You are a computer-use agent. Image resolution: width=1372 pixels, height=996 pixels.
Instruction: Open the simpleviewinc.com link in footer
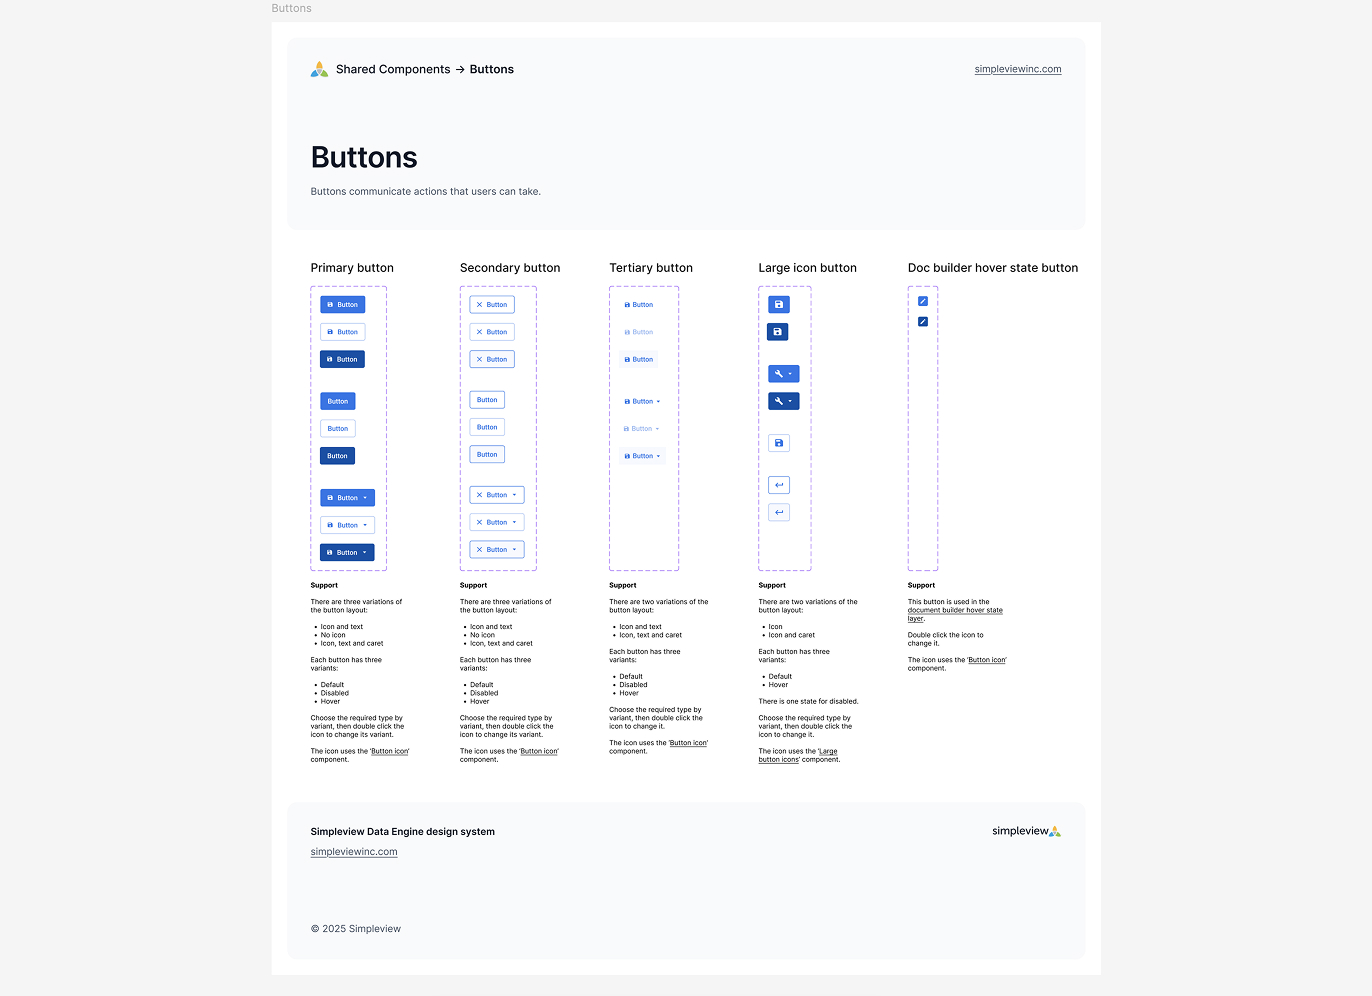(x=353, y=852)
